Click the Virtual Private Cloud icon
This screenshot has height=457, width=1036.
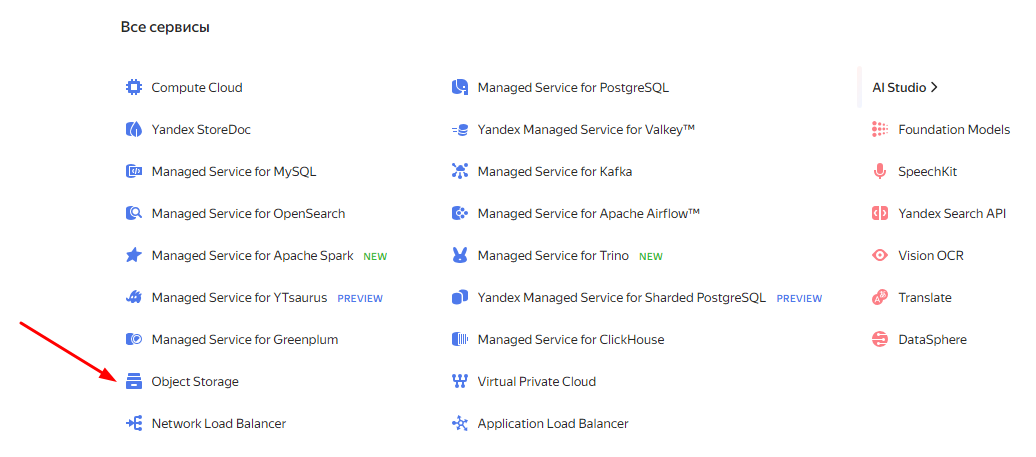(x=460, y=382)
